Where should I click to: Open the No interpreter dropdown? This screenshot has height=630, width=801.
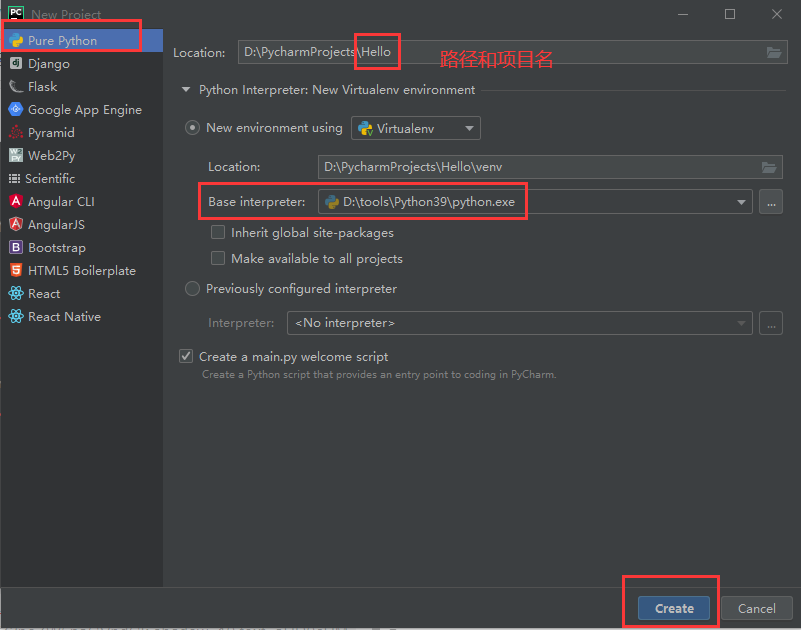tap(520, 323)
